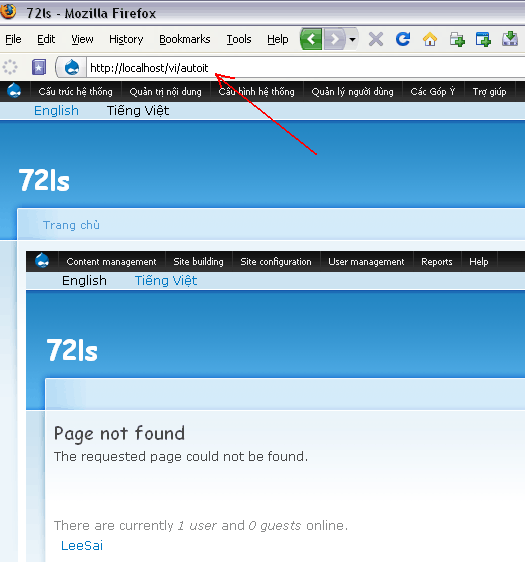
Task: Click the blue Reload page icon
Action: [403, 39]
